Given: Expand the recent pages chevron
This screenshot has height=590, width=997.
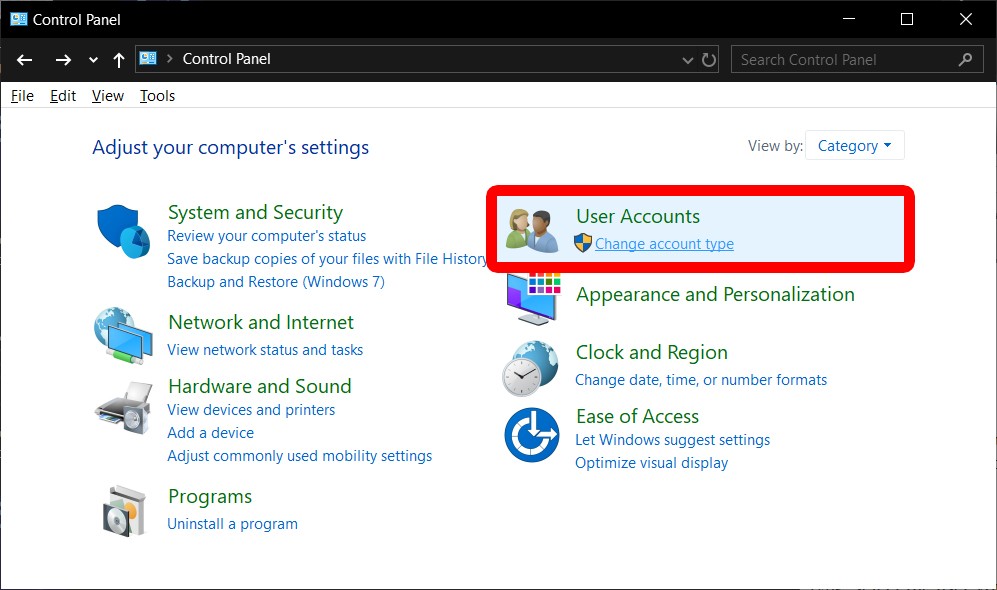Looking at the screenshot, I should 92,59.
